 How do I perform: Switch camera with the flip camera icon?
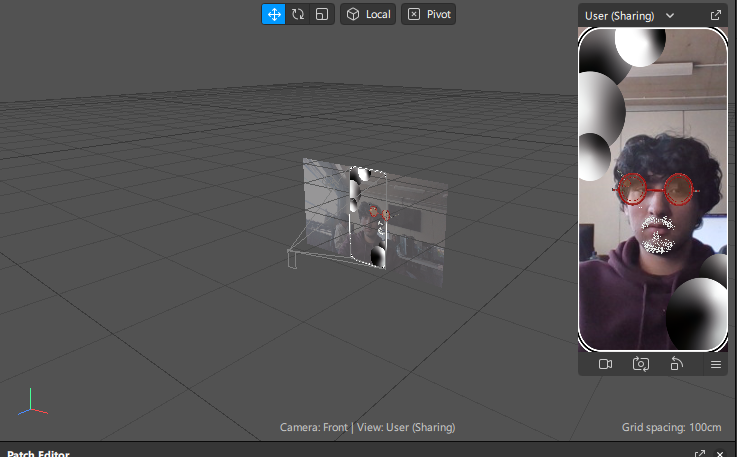click(x=641, y=364)
